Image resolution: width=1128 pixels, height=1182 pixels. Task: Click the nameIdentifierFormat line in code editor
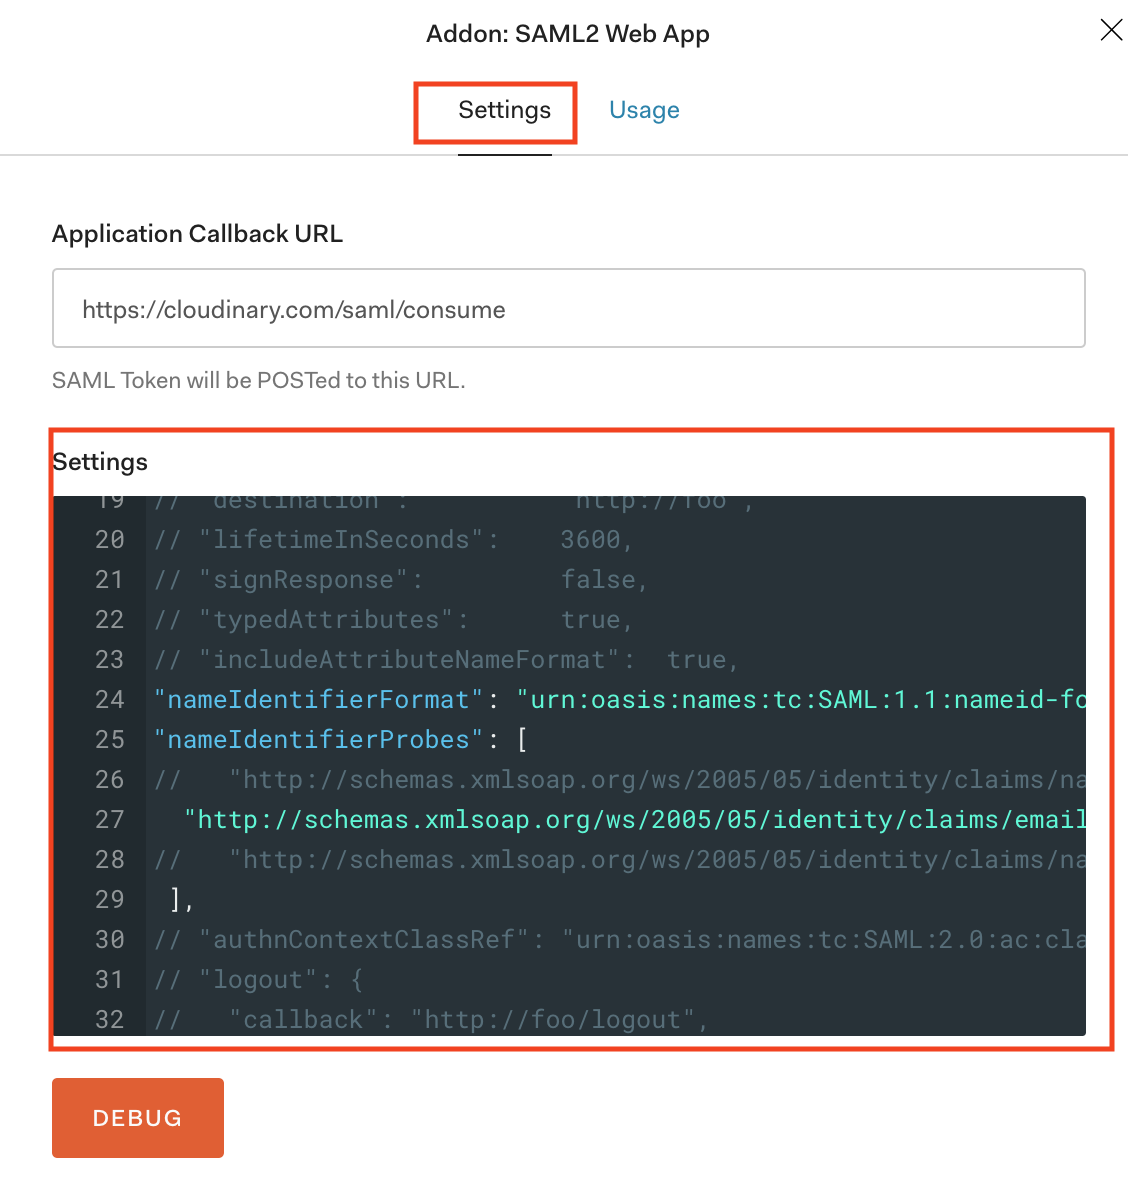tap(619, 700)
